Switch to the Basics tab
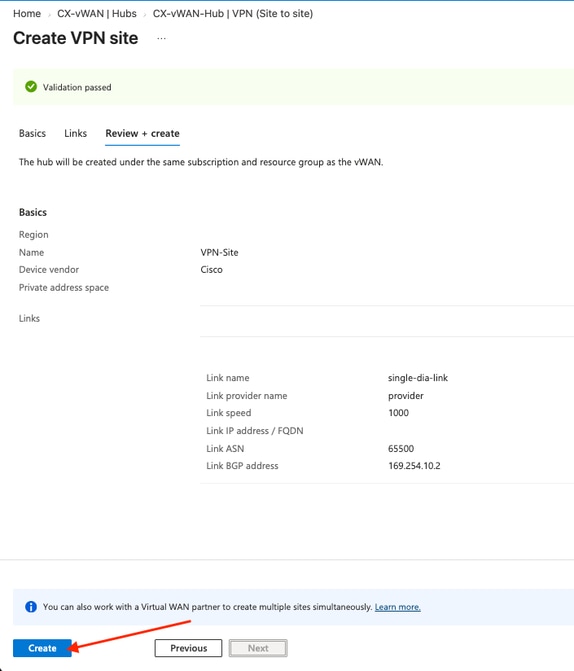The height and width of the screenshot is (671, 574). point(32,134)
